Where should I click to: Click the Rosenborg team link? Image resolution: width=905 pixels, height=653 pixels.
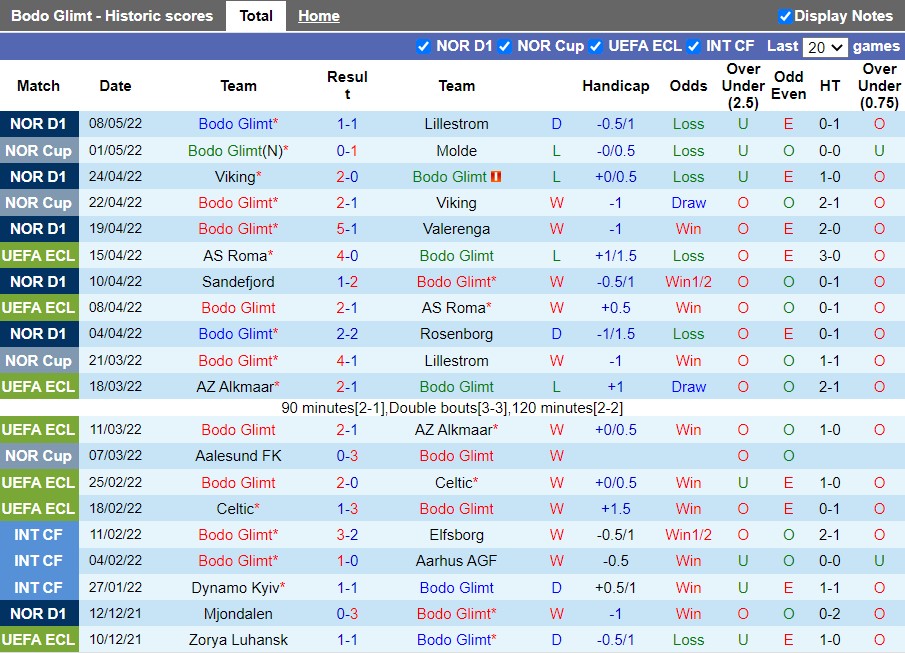click(x=456, y=334)
